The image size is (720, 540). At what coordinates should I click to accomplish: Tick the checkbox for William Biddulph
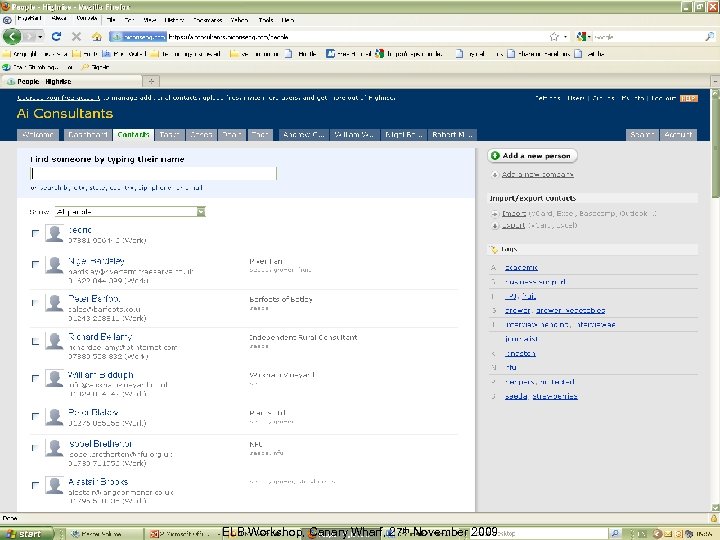coord(35,378)
